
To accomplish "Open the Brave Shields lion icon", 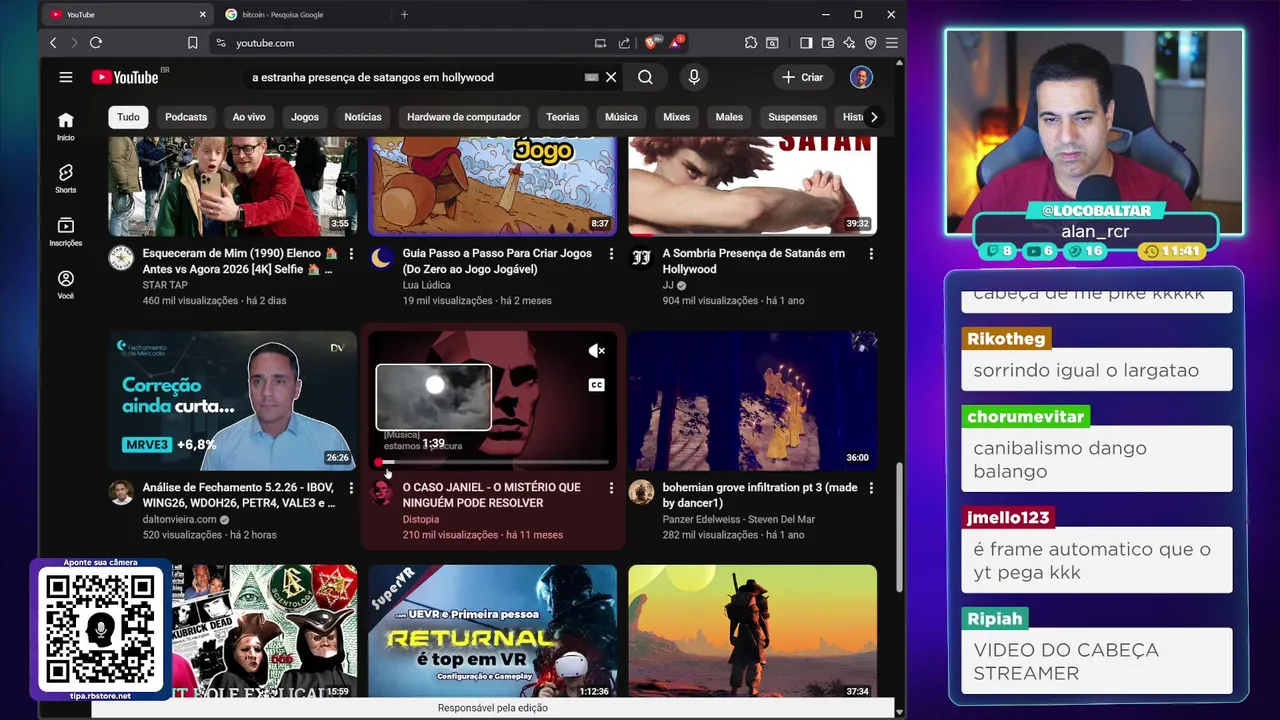I will [x=651, y=42].
